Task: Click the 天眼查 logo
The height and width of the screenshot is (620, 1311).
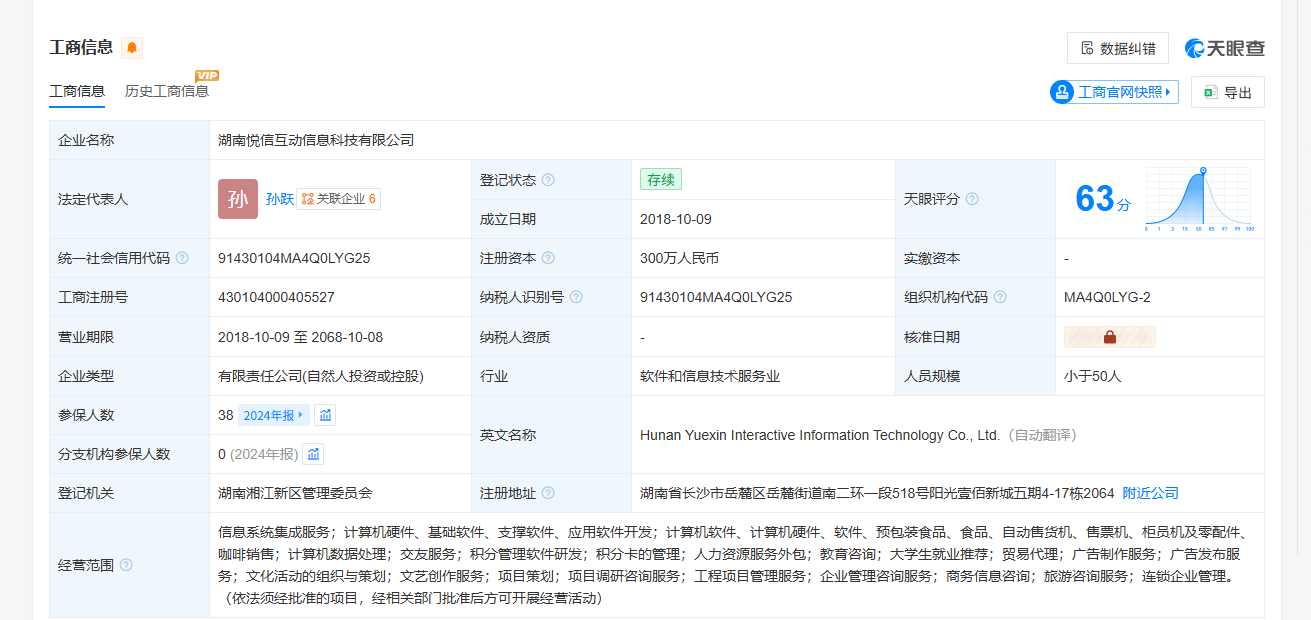Action: point(1224,48)
